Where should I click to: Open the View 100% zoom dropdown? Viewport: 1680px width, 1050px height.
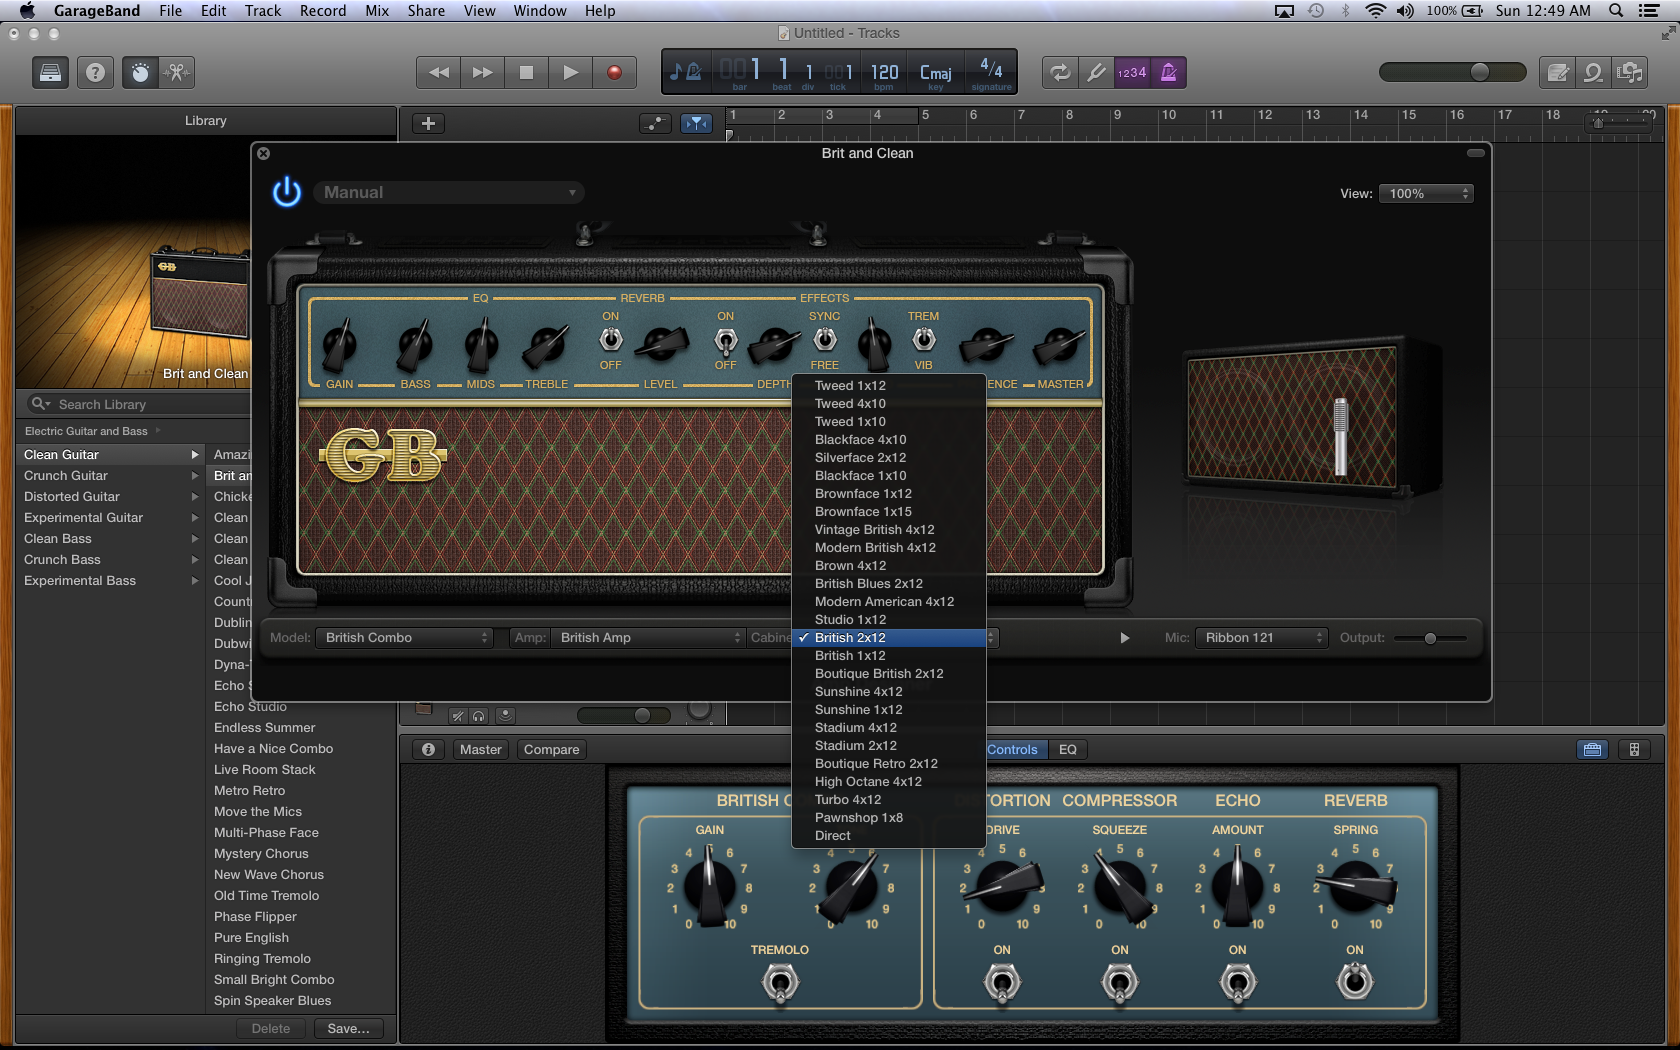(1426, 193)
